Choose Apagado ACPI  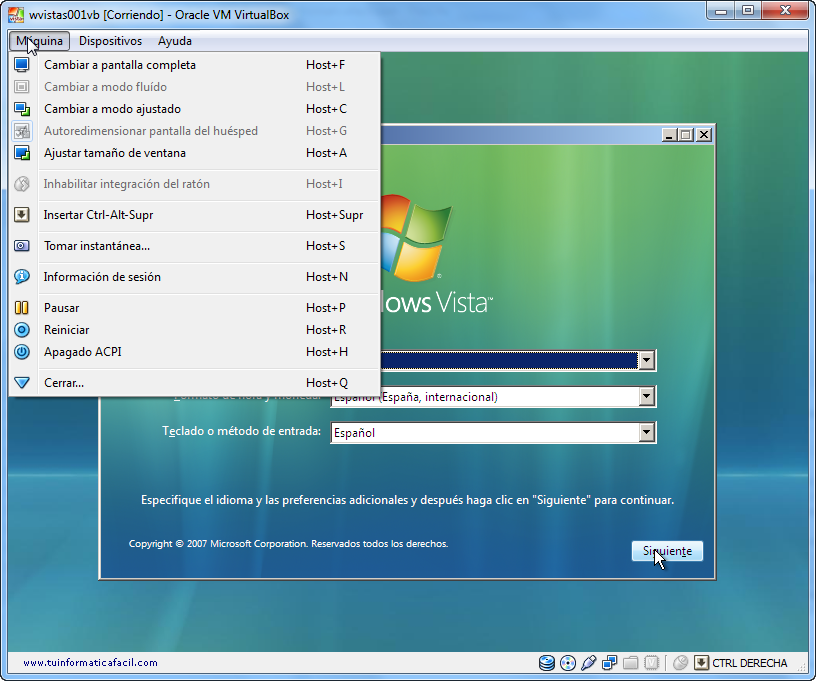pyautogui.click(x=195, y=352)
